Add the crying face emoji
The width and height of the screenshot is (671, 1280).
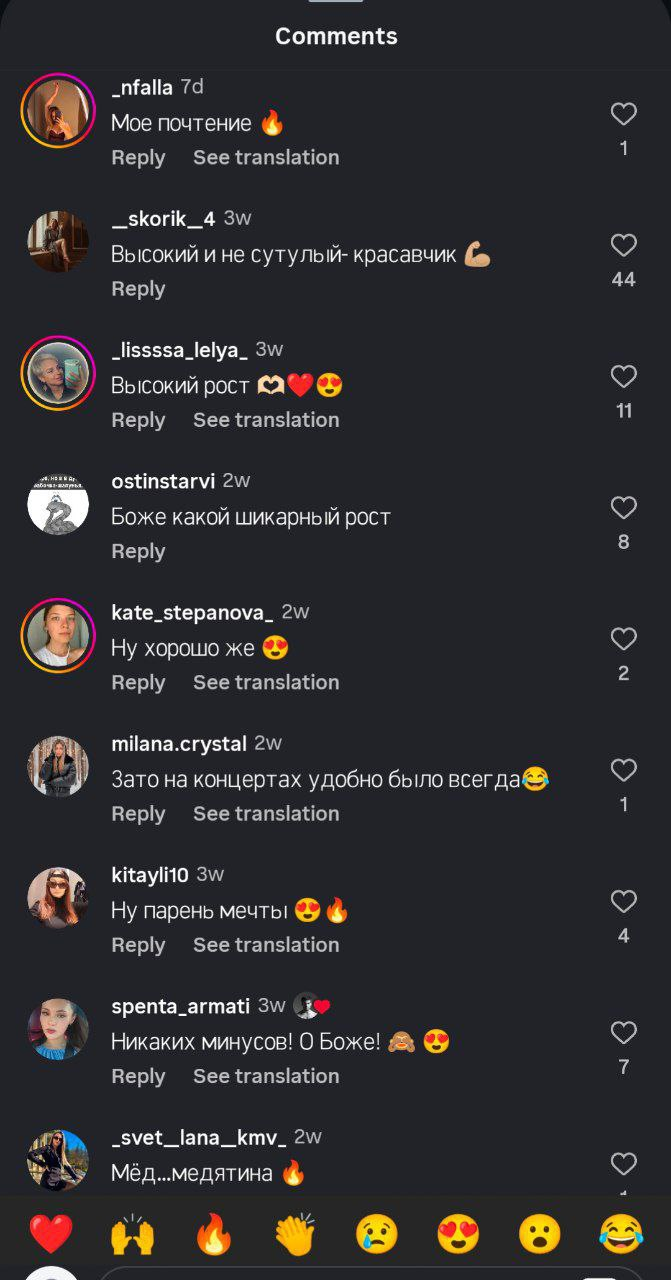point(376,1234)
